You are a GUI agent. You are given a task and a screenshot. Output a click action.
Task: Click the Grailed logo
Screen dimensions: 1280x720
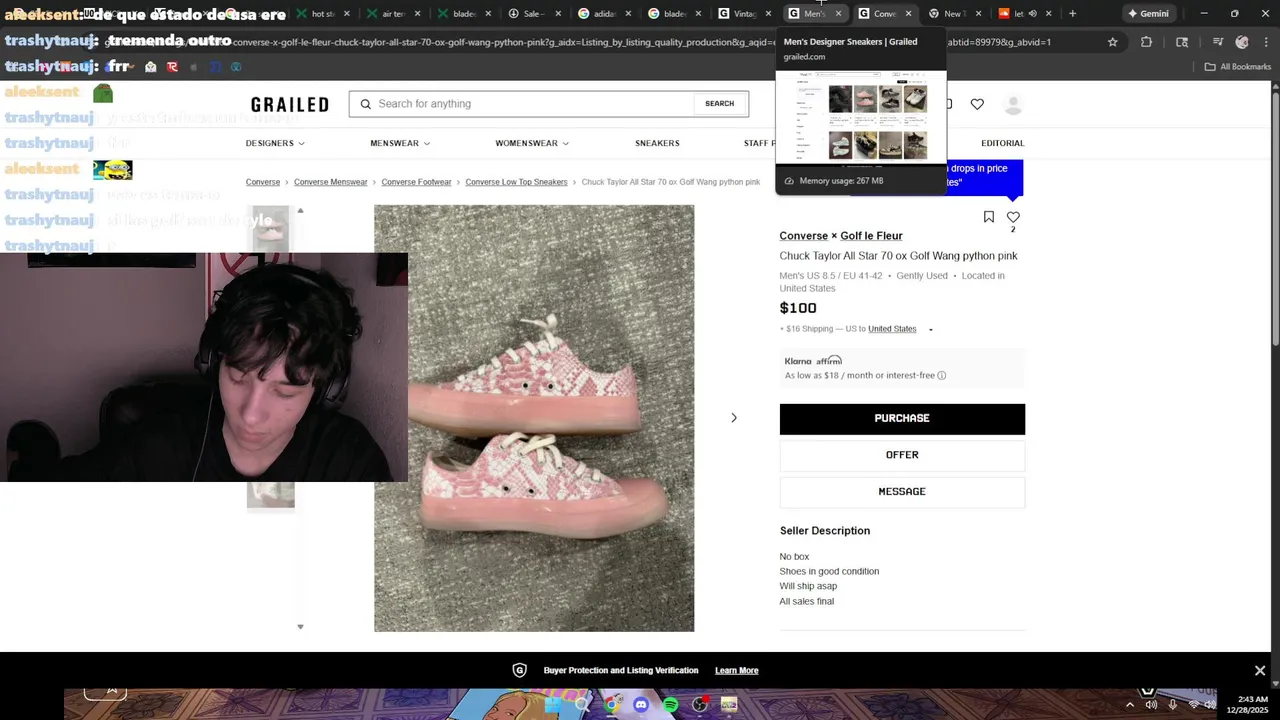289,104
